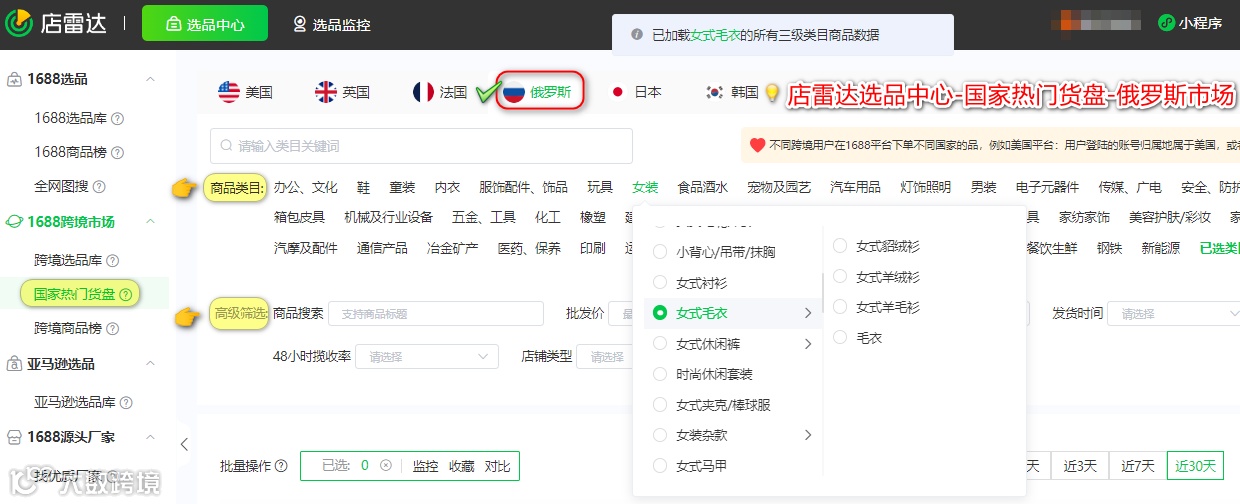Select the Korean flag for 韩国 market

[714, 92]
